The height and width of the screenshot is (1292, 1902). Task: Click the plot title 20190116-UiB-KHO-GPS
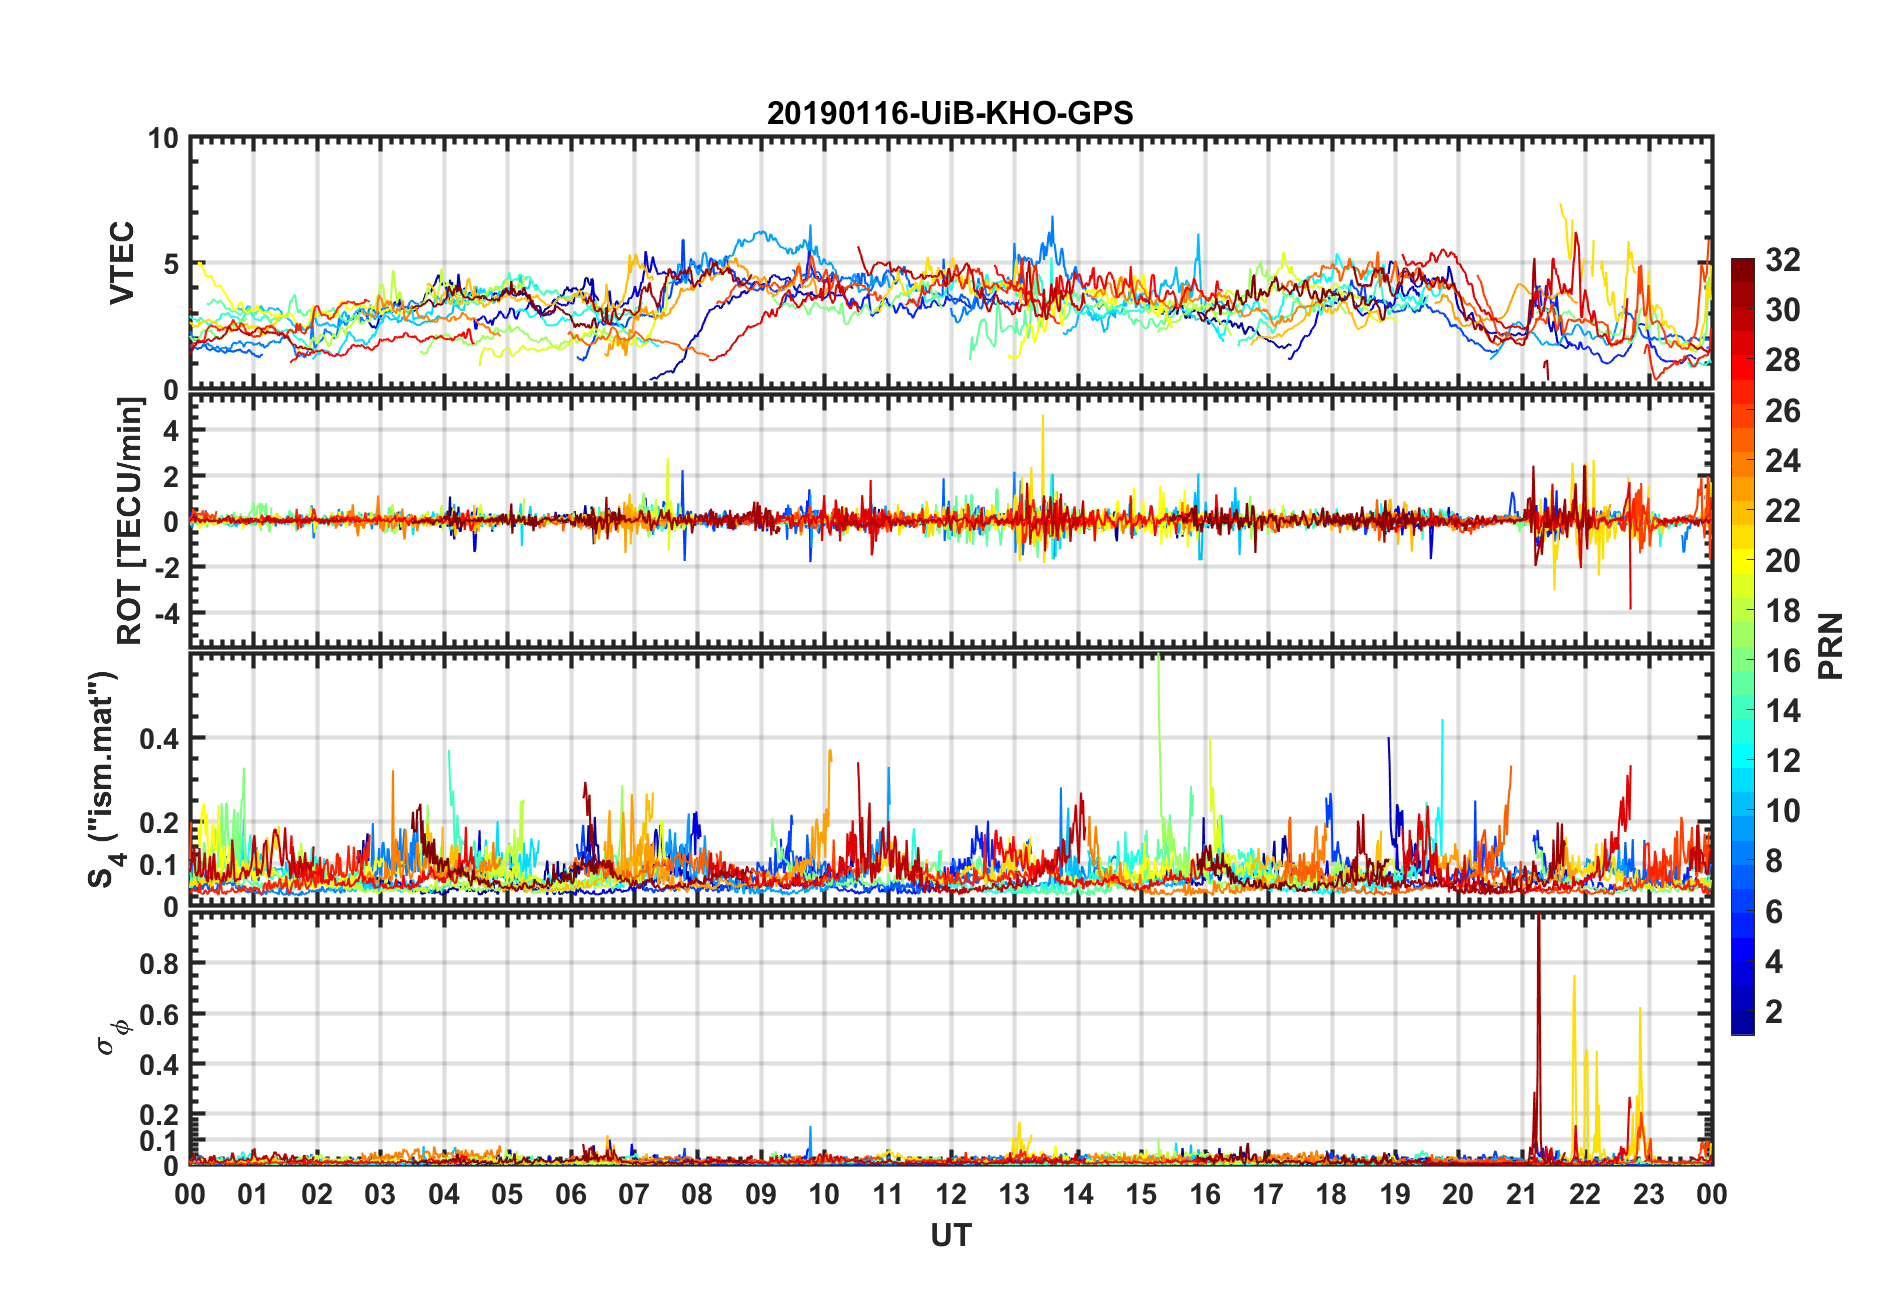pos(950,113)
